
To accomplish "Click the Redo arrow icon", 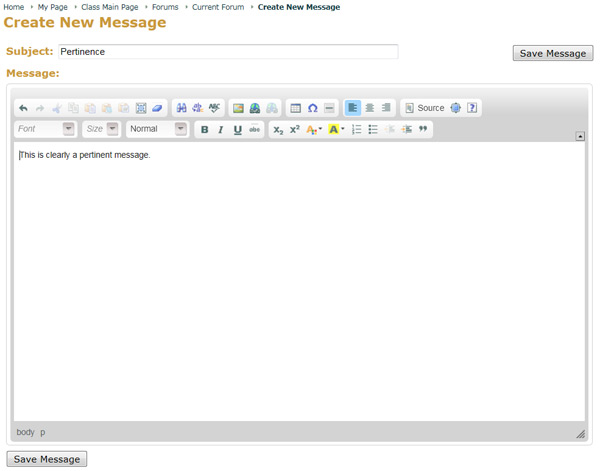I will tap(40, 108).
